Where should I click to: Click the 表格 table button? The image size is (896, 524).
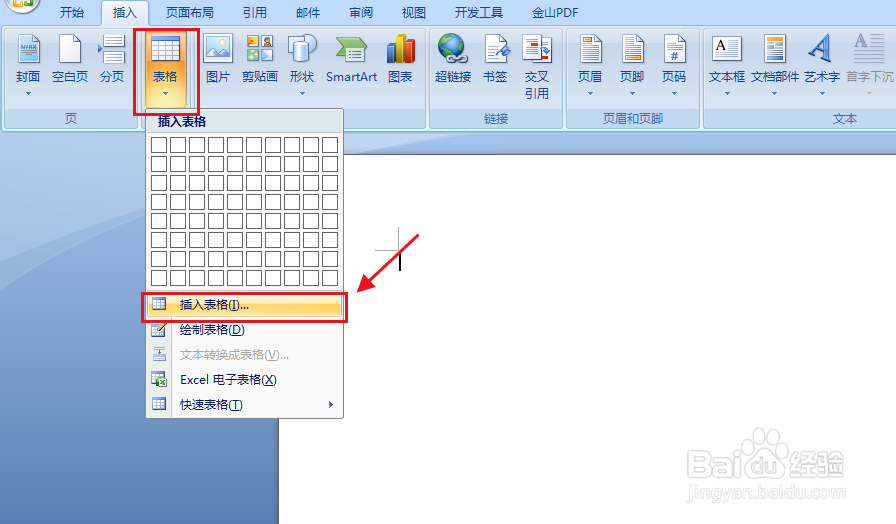(165, 69)
